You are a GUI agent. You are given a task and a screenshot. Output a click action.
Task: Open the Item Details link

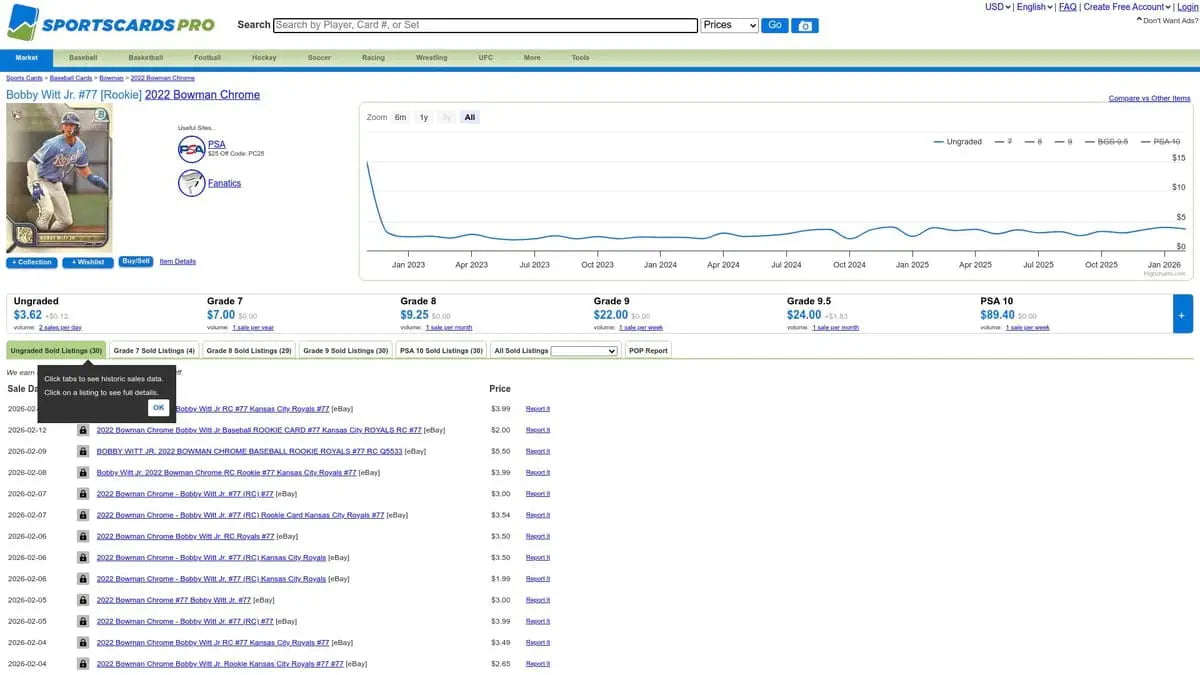tap(178, 262)
